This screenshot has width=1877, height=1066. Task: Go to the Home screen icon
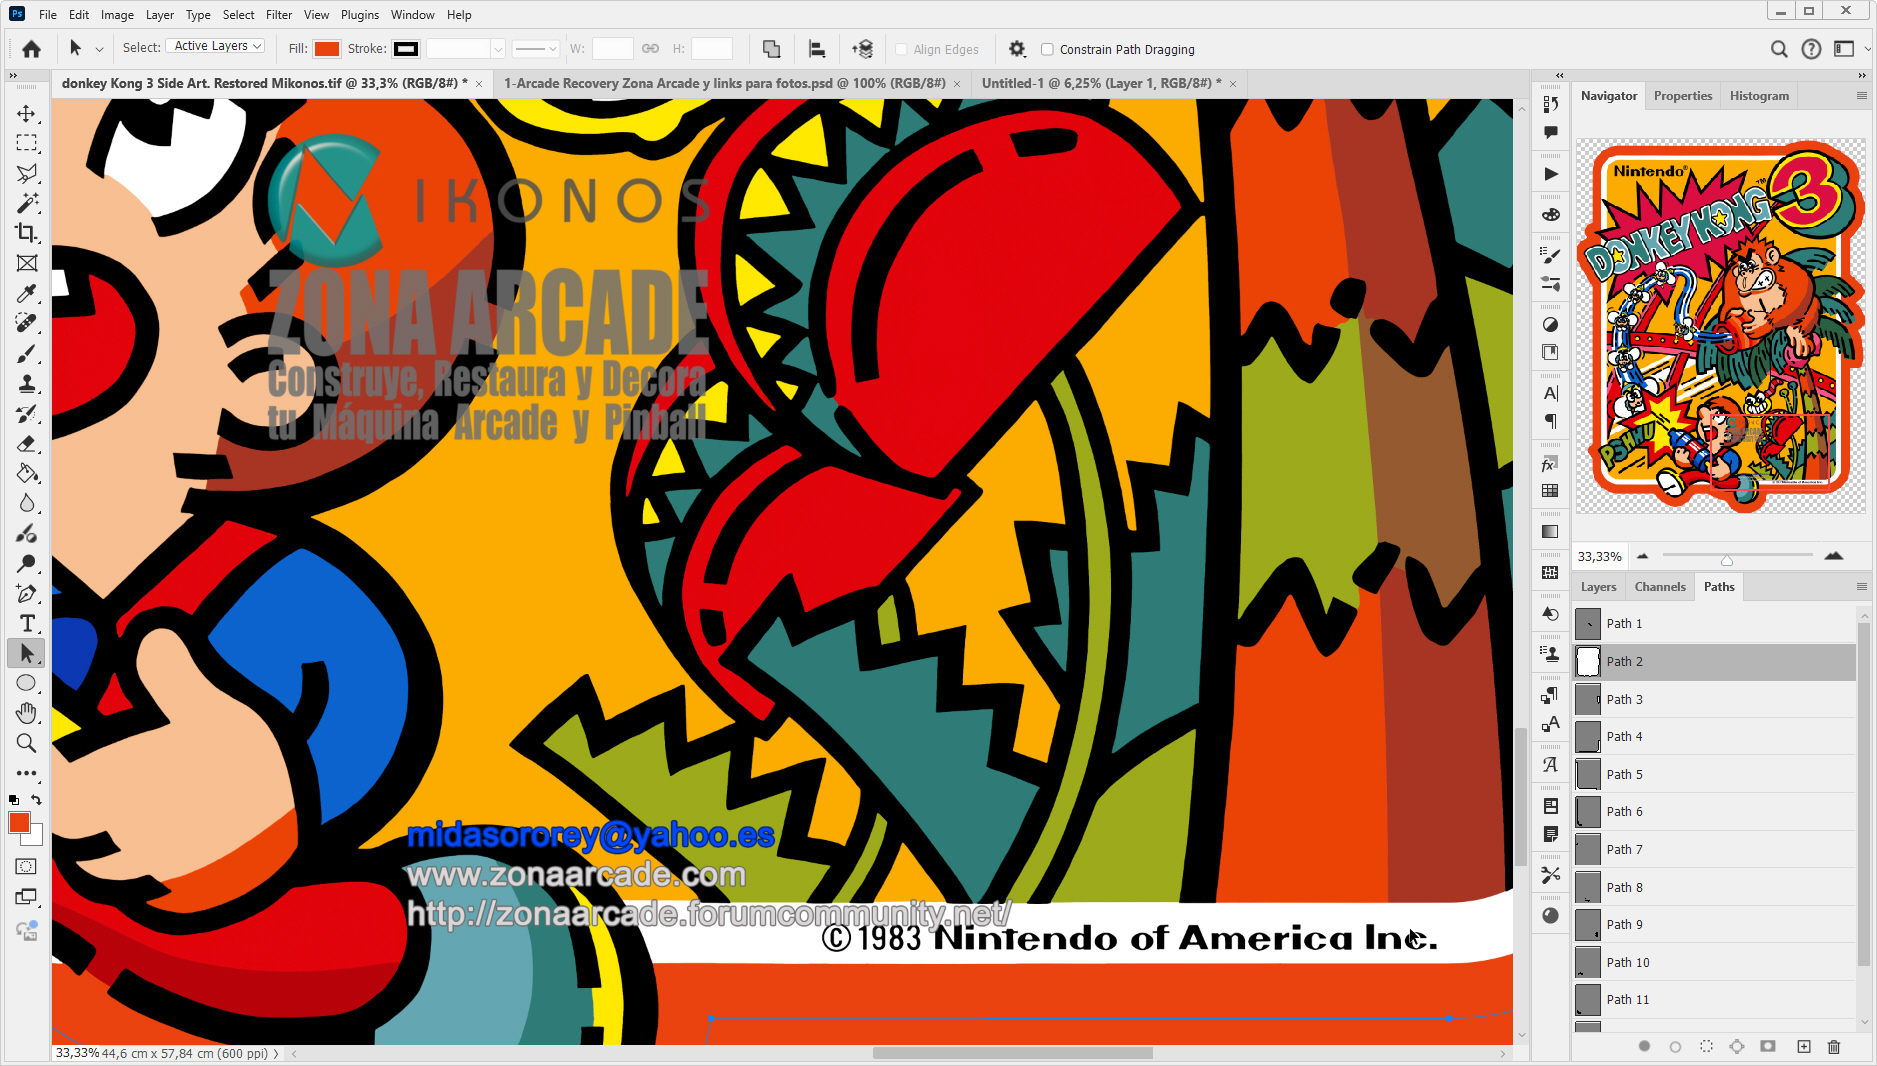pos(31,49)
